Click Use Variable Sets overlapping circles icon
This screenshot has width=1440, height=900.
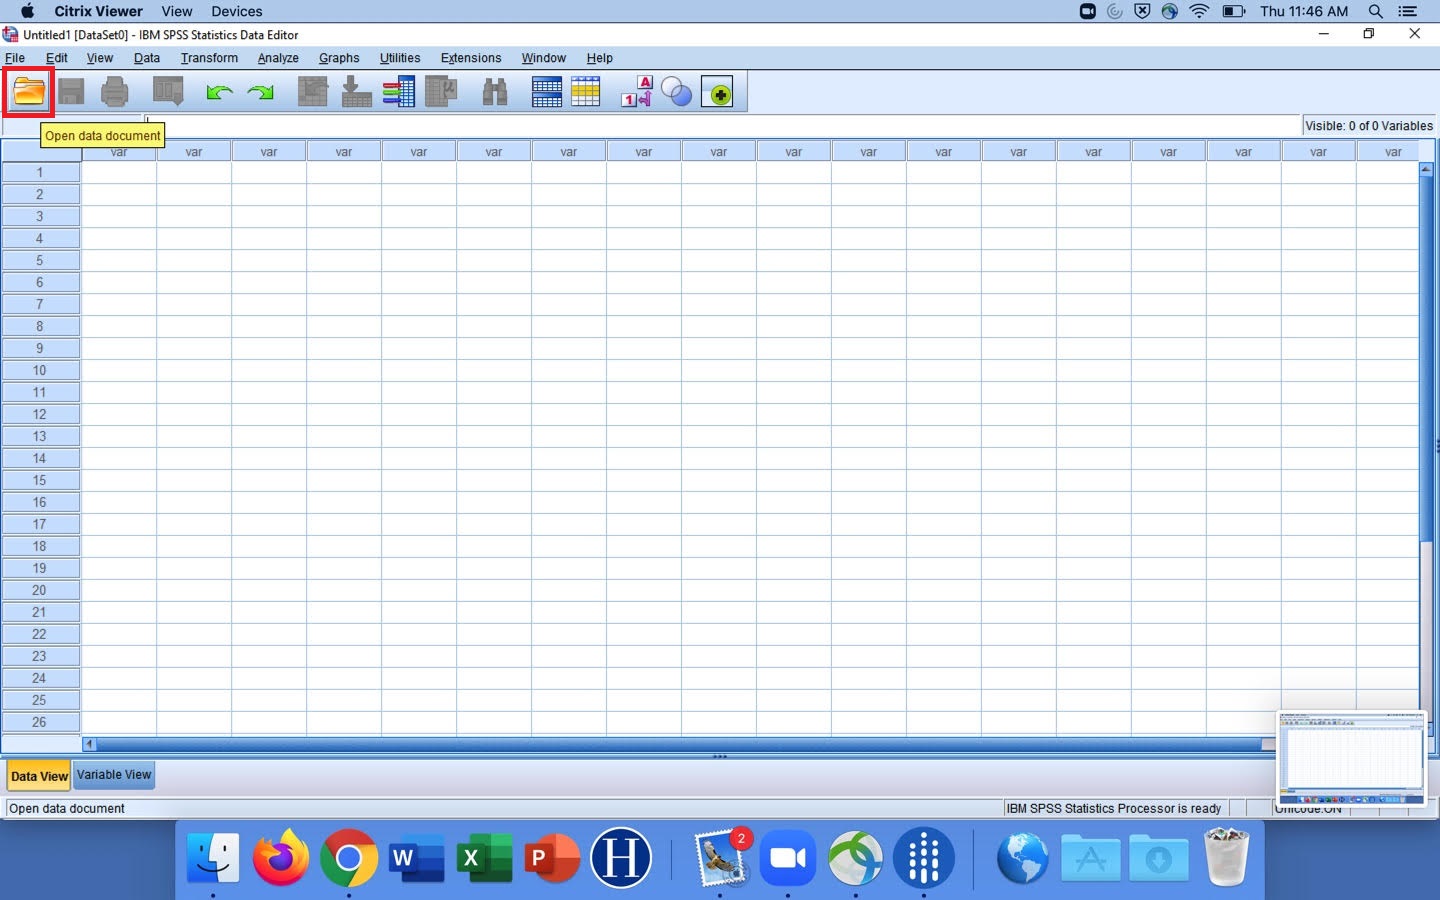(x=676, y=93)
